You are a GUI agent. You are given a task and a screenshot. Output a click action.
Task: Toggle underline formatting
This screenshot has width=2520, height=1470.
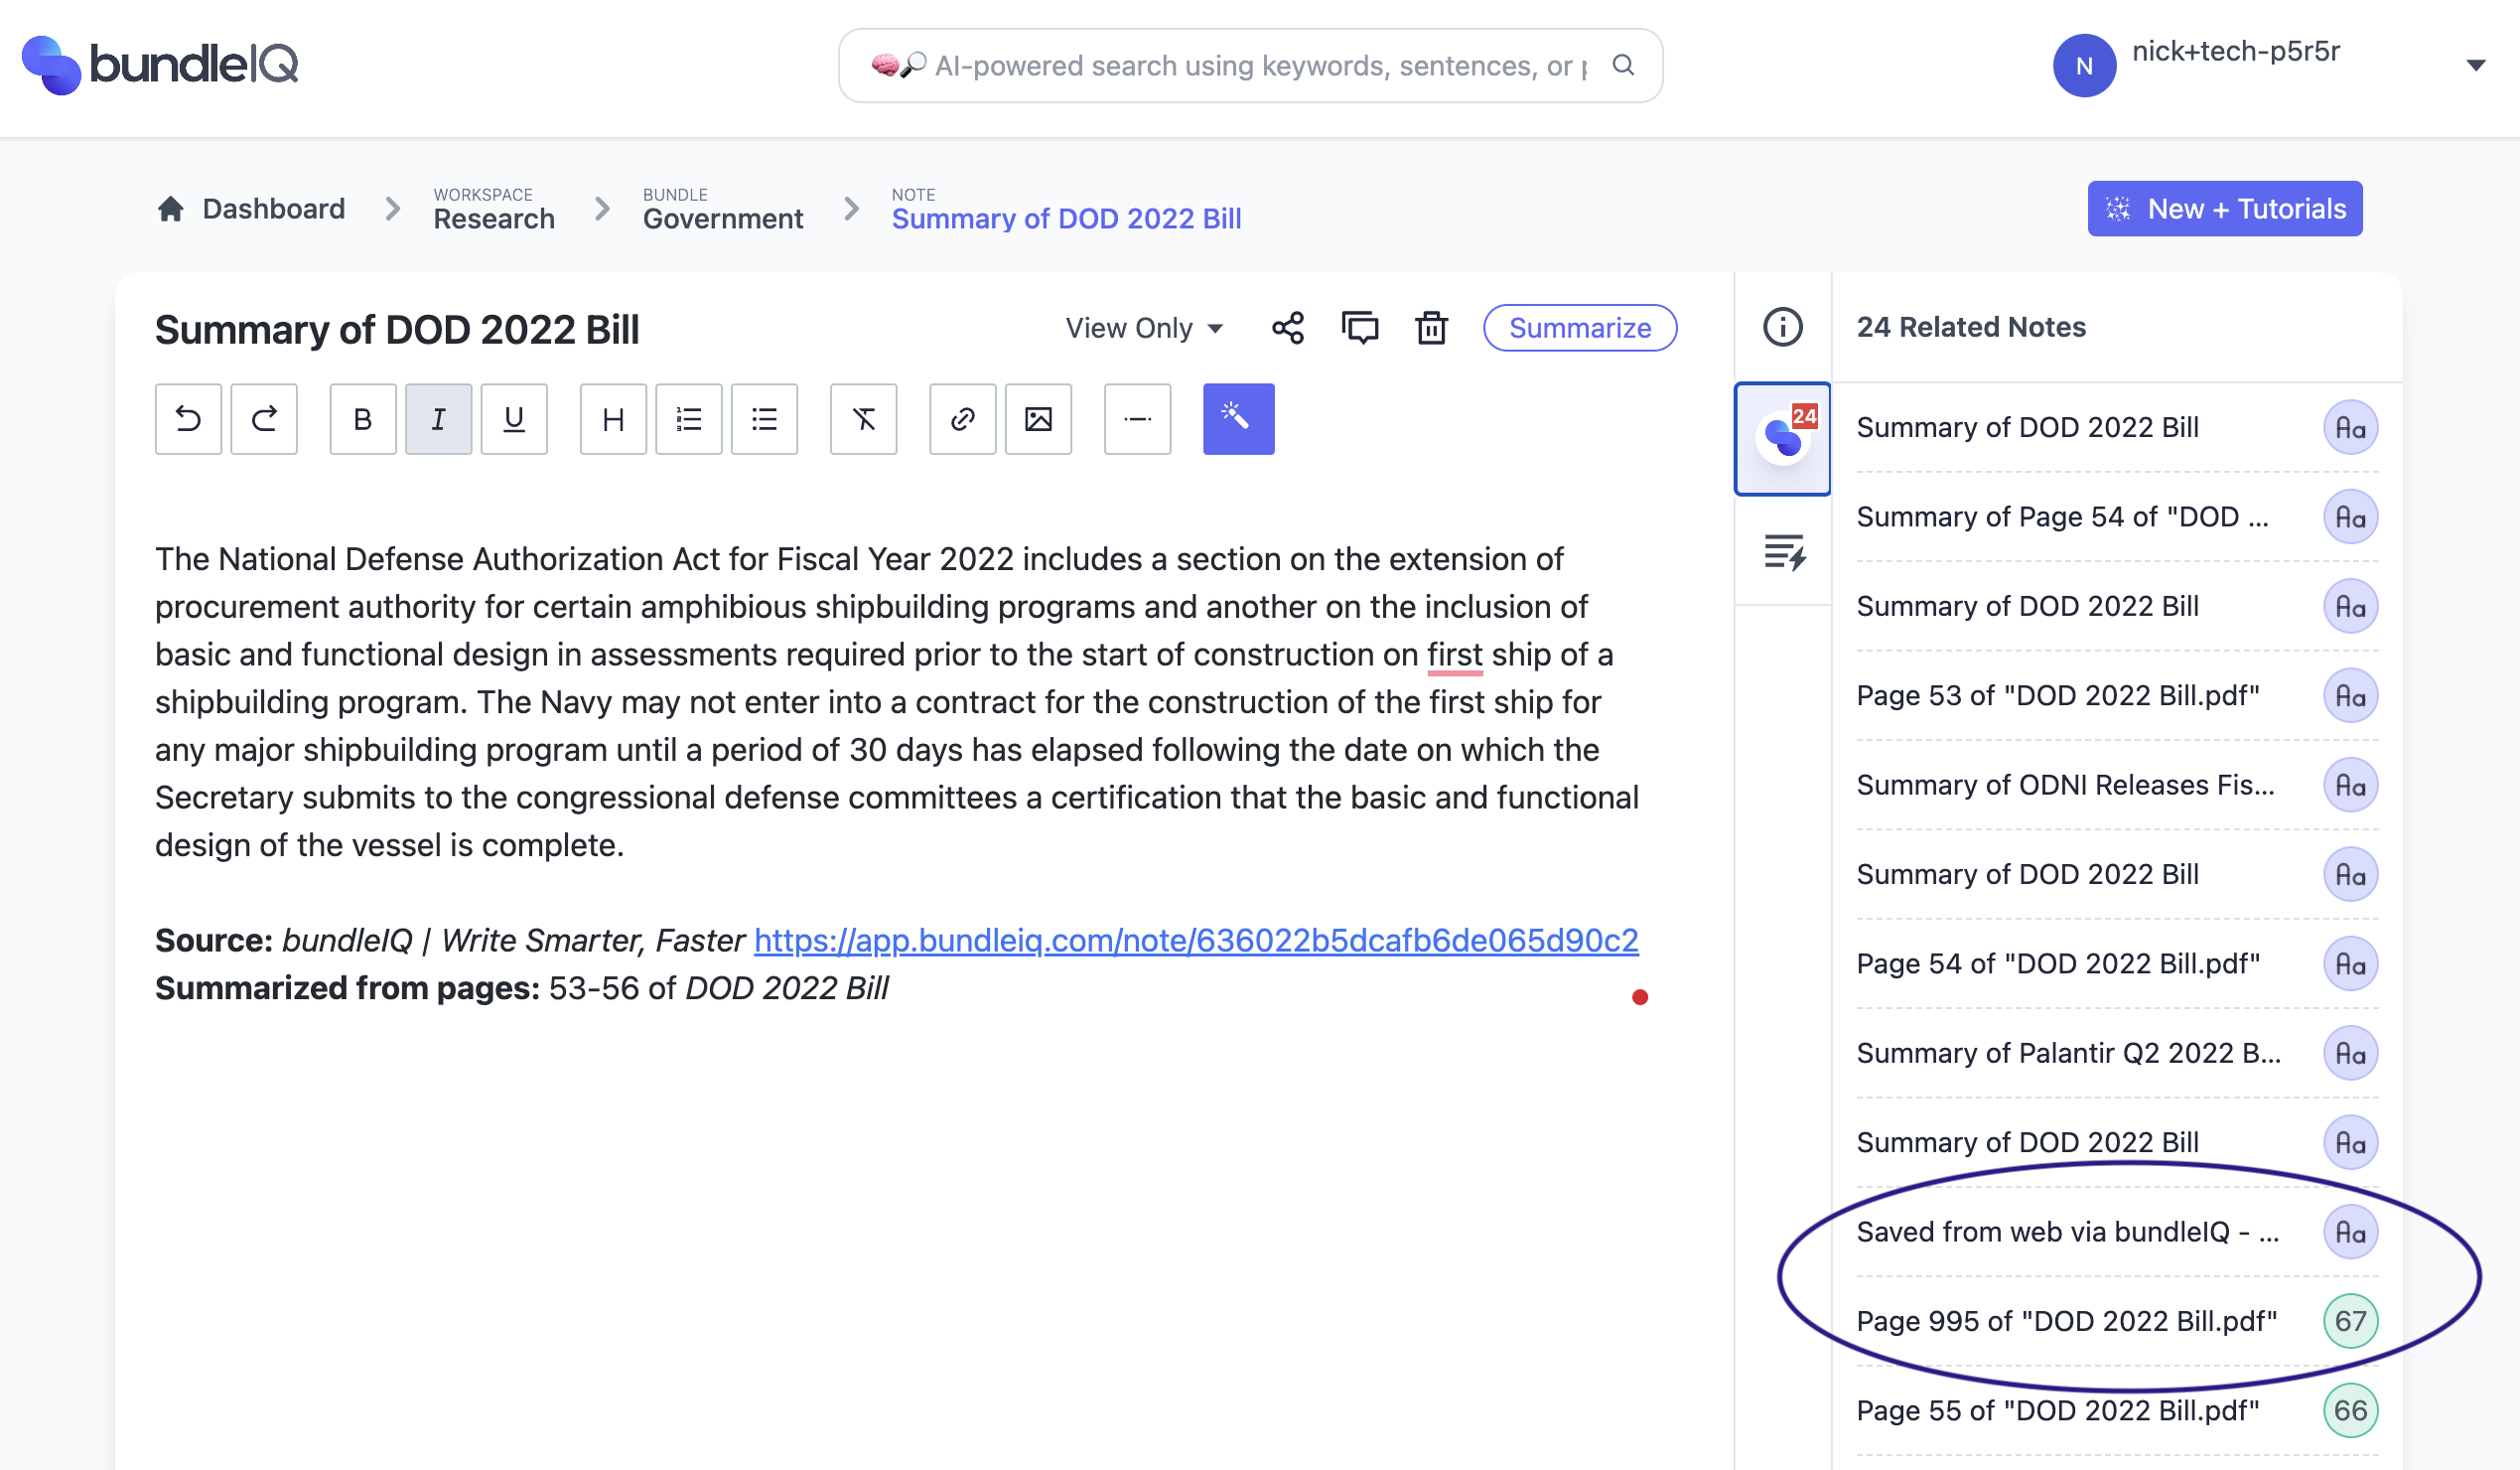tap(514, 419)
